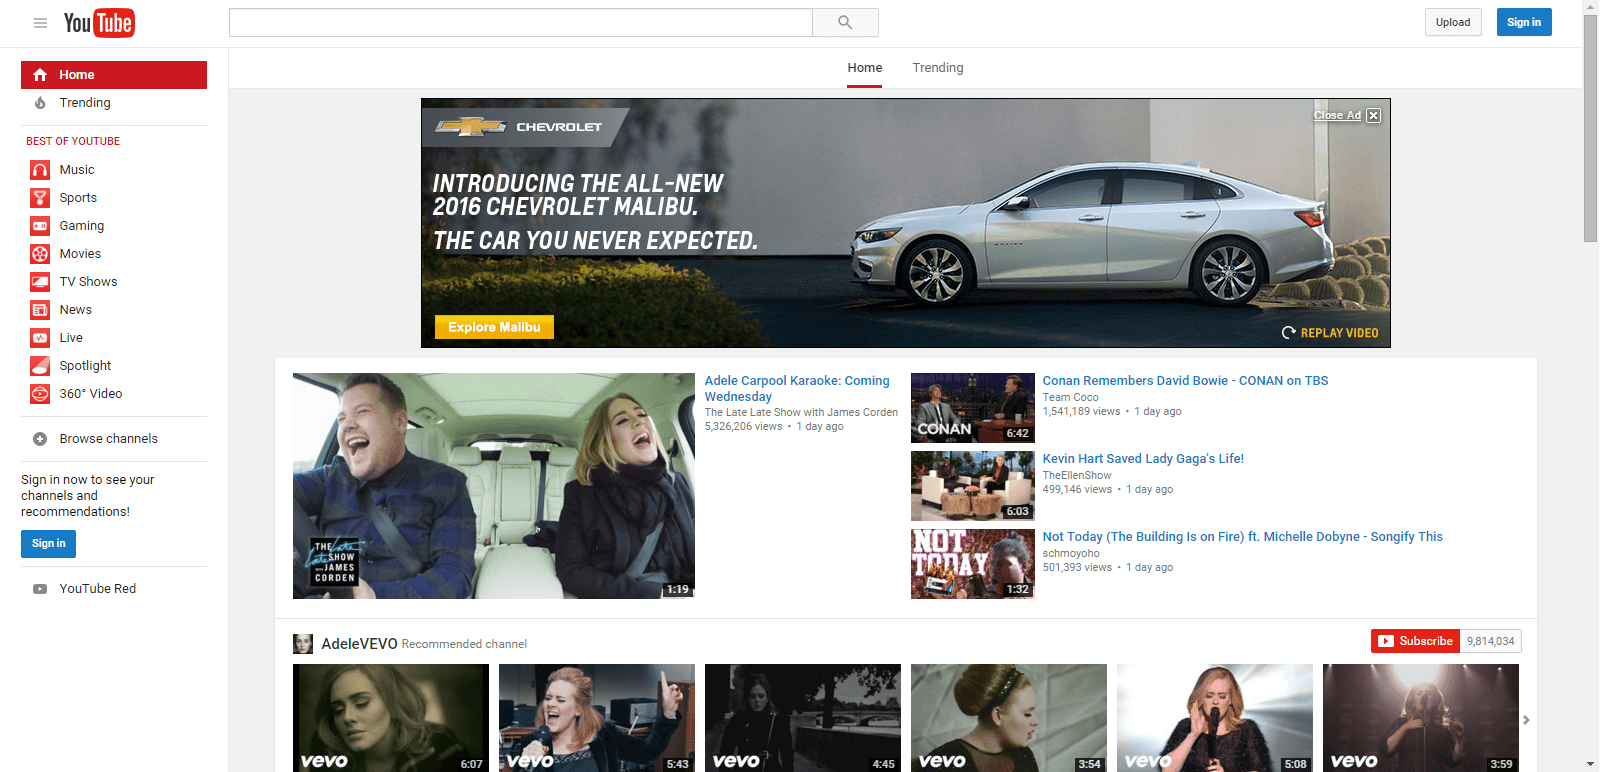Image resolution: width=1600 pixels, height=772 pixels.
Task: Open the Spotlight category icon
Action: click(40, 366)
